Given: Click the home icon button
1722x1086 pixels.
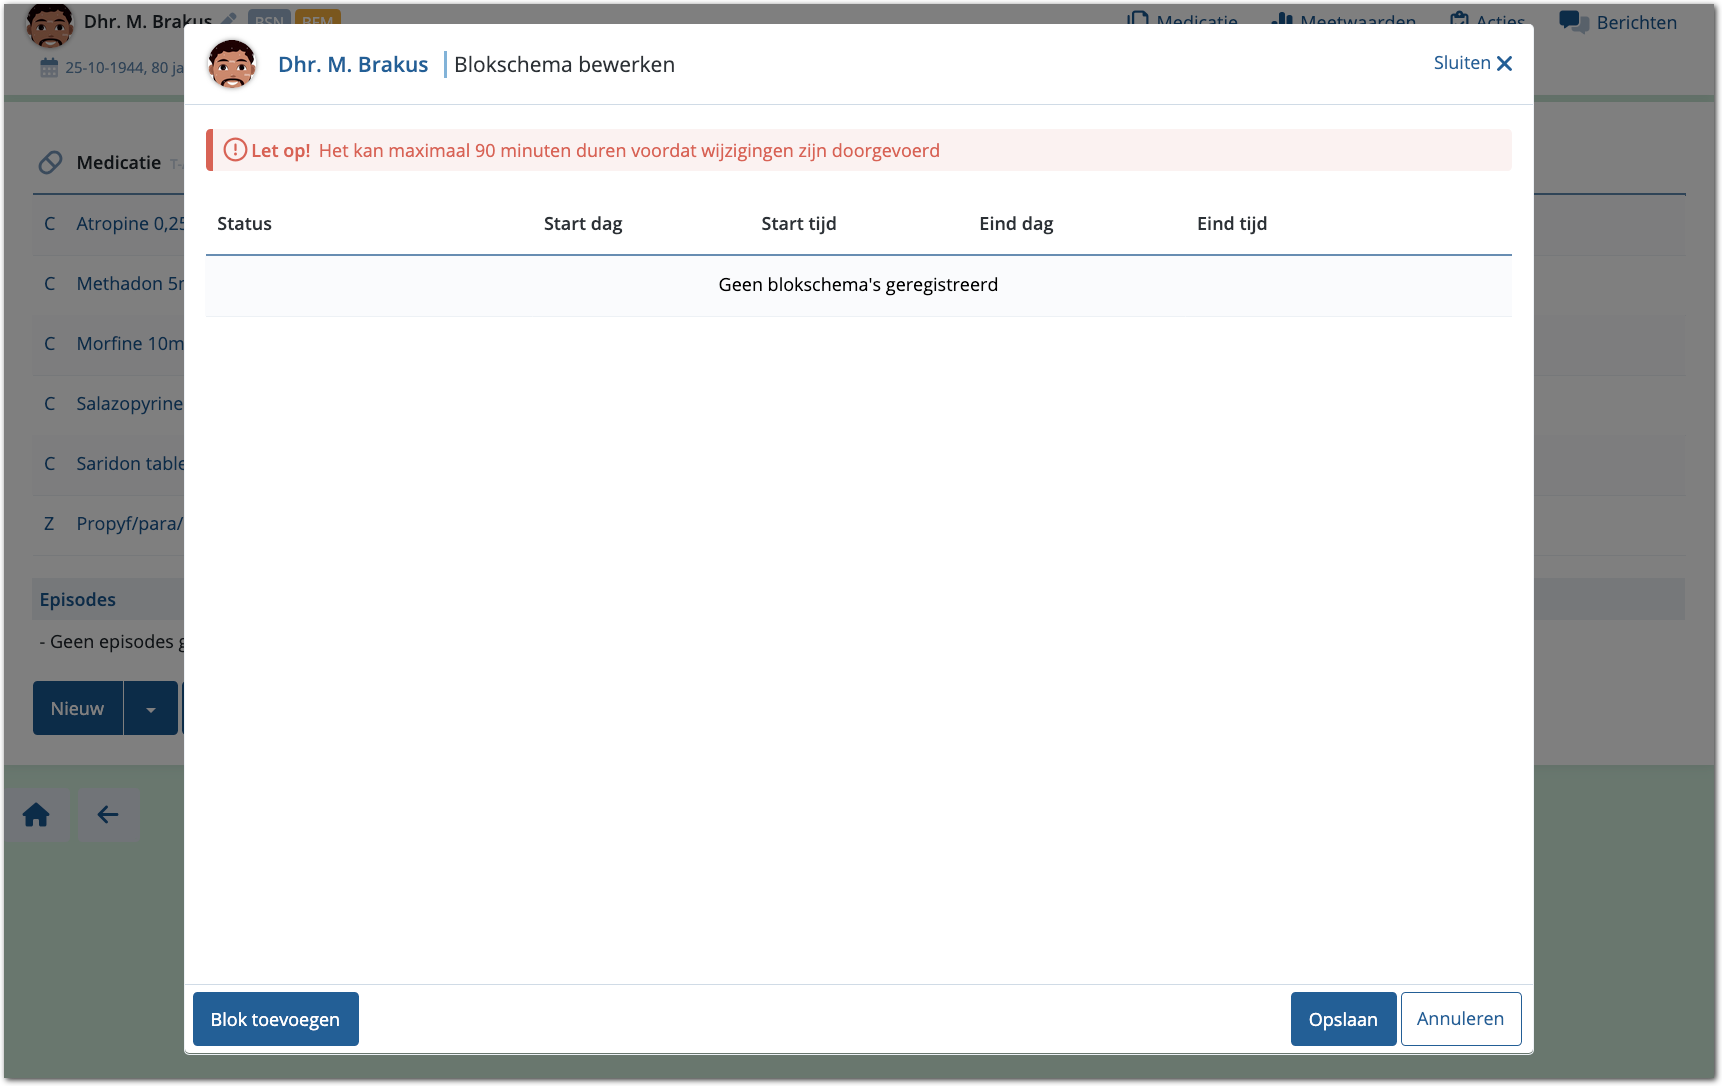Looking at the screenshot, I should (37, 815).
